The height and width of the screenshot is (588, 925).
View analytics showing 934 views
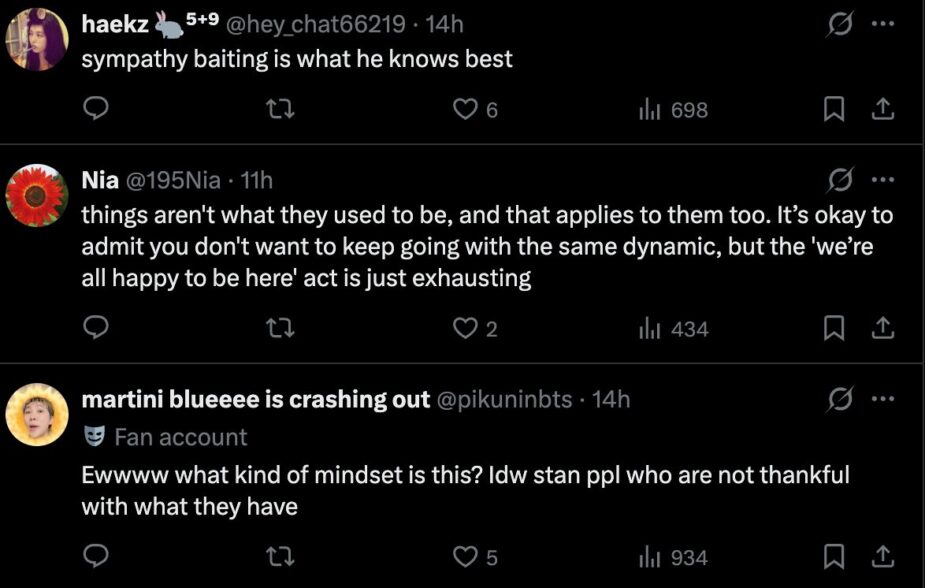click(672, 556)
